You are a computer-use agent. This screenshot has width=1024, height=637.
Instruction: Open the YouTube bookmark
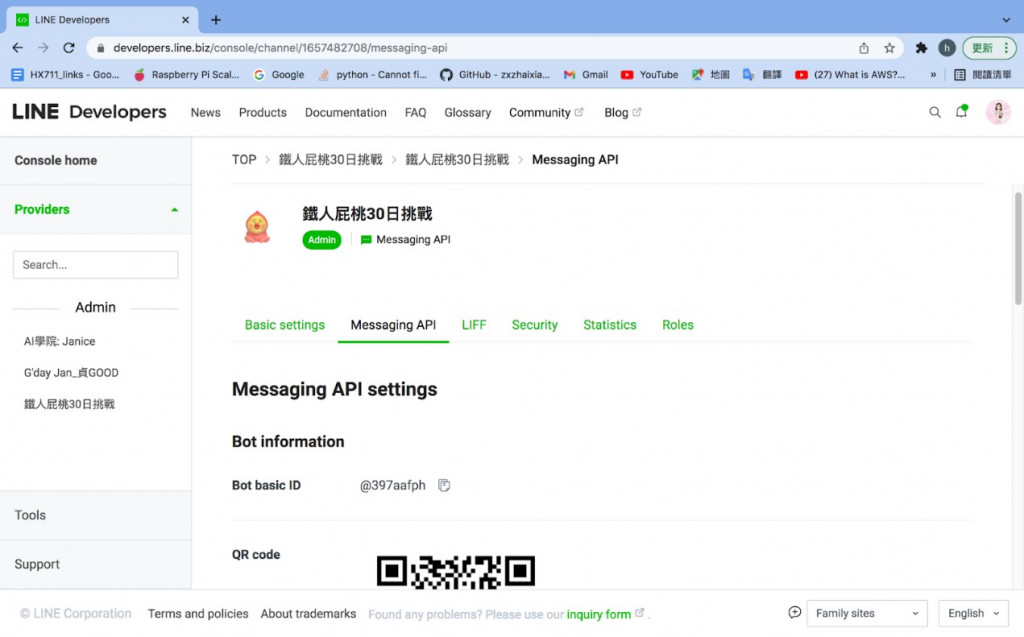(x=650, y=74)
